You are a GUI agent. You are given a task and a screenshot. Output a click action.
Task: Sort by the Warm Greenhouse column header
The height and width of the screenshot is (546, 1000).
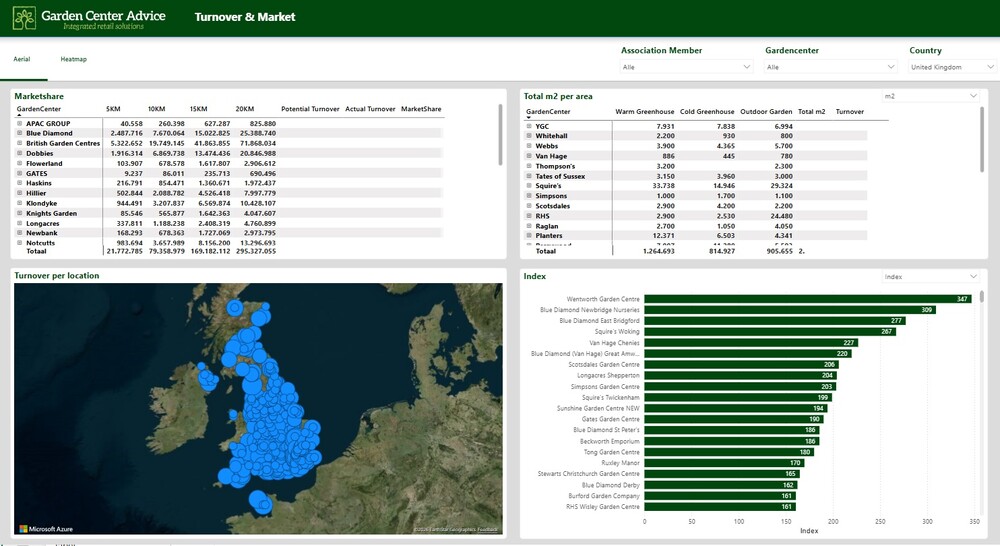click(644, 112)
